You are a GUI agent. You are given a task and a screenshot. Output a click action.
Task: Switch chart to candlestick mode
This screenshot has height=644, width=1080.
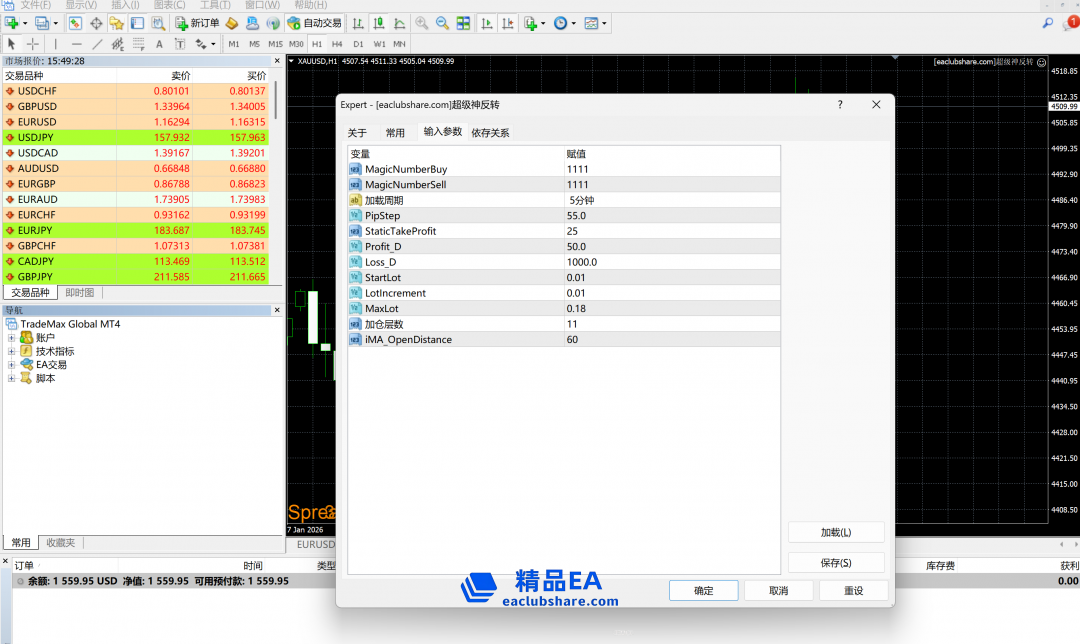[x=379, y=23]
